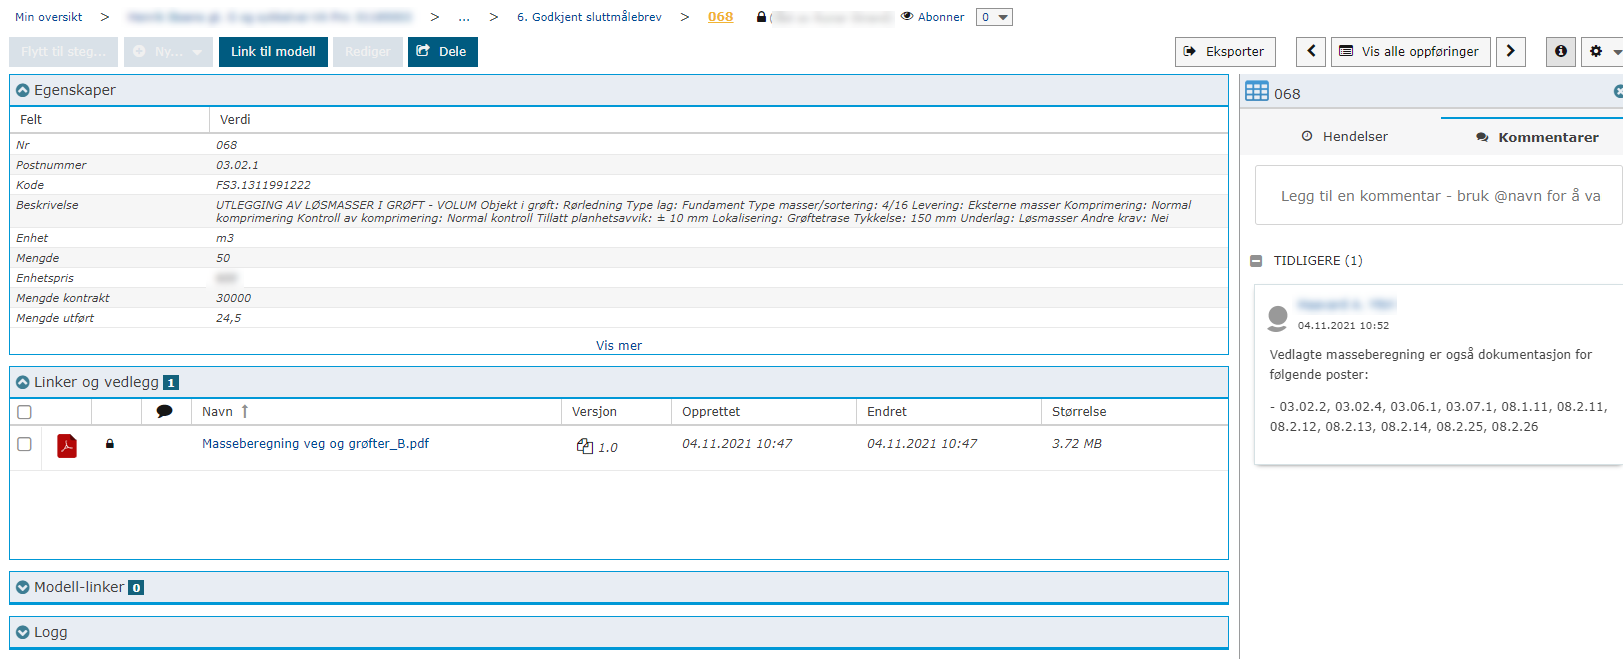Check the Masseberegning attachment checkbox

coord(25,444)
